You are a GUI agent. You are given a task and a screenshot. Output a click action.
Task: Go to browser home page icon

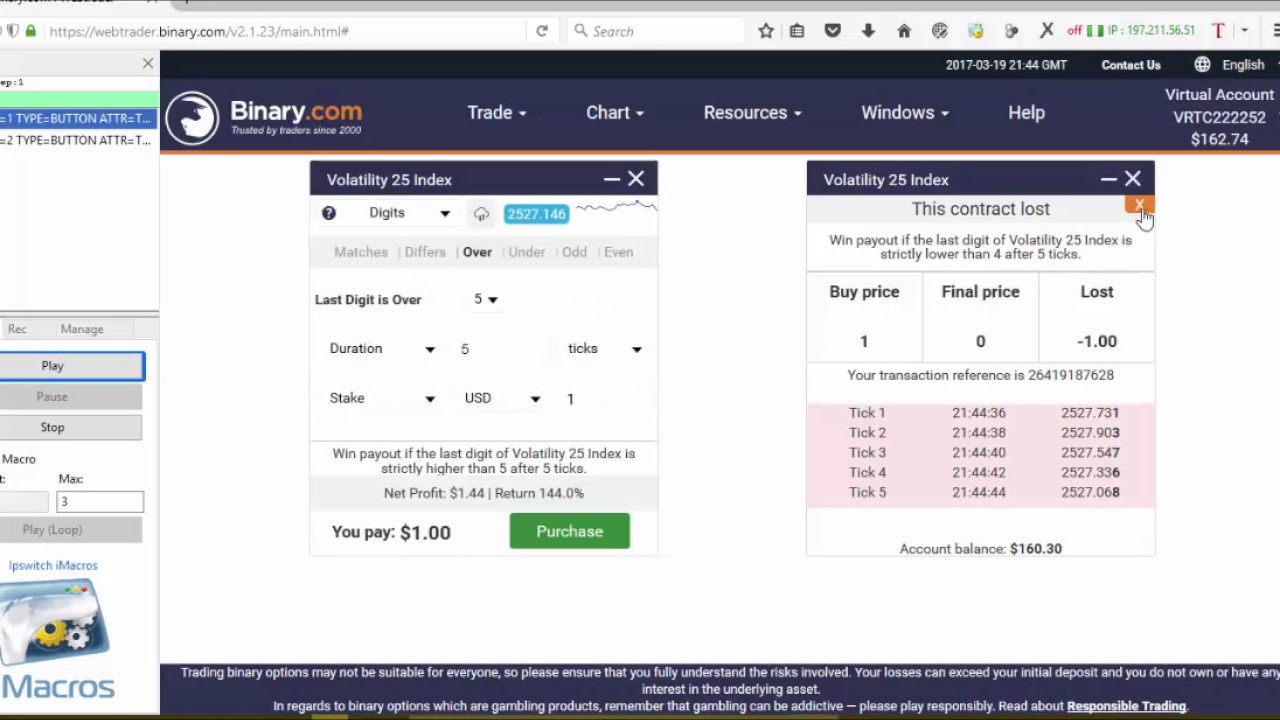[x=904, y=31]
